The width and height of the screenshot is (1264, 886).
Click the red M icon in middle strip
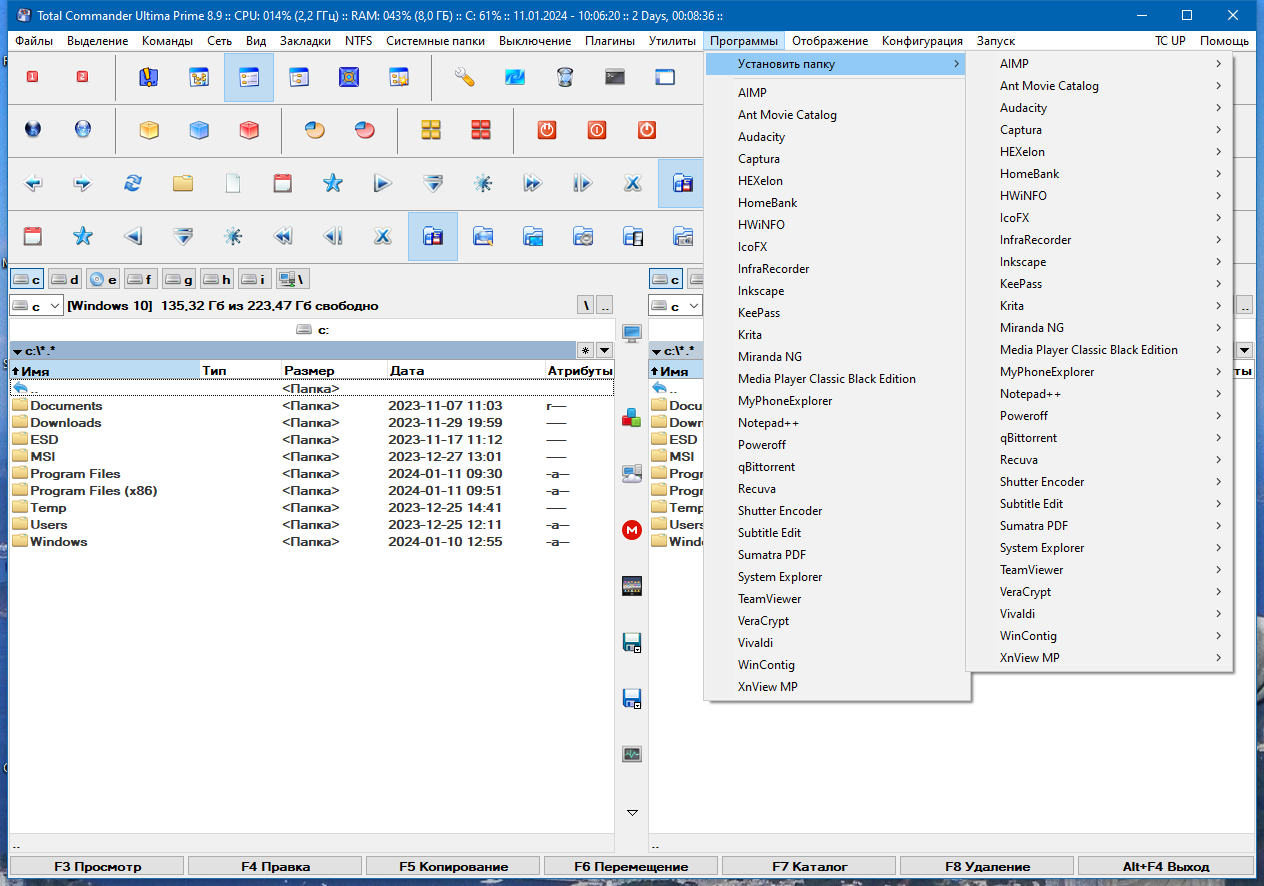coord(631,530)
